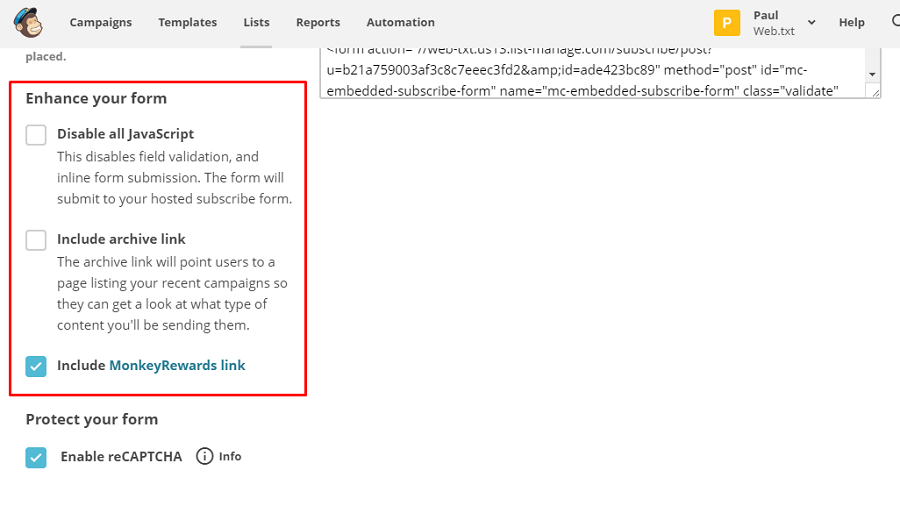Click the Enhance your form heading
900x506 pixels.
96,98
